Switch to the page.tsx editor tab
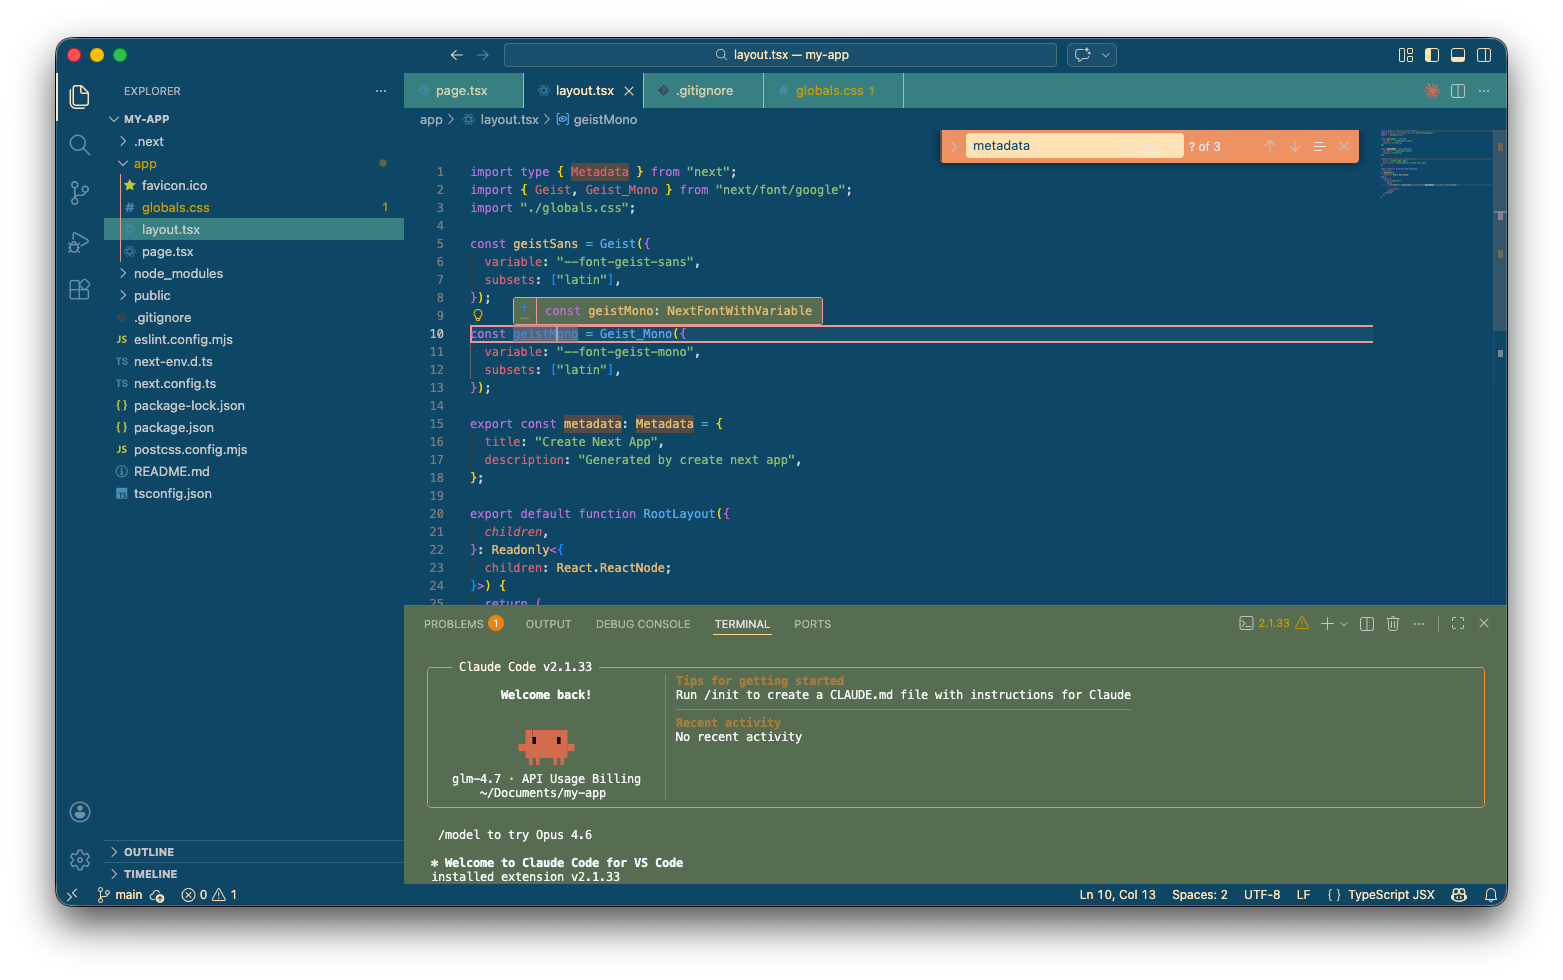Image resolution: width=1563 pixels, height=980 pixels. point(463,91)
